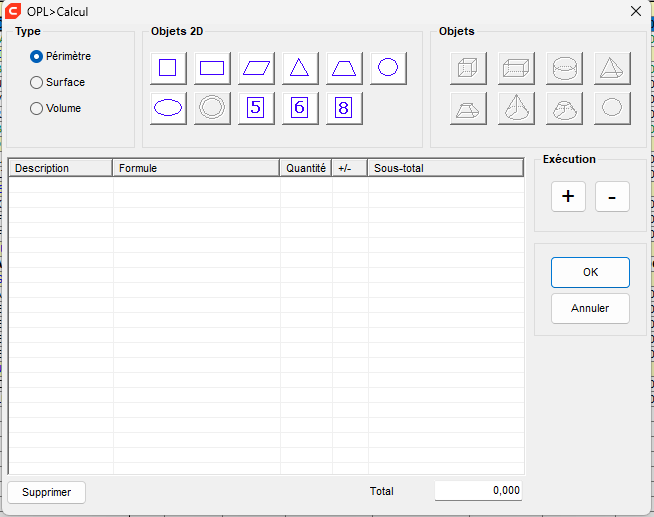Viewport: 654px width, 517px height.
Task: Click the cone 3D object icon
Action: point(516,108)
